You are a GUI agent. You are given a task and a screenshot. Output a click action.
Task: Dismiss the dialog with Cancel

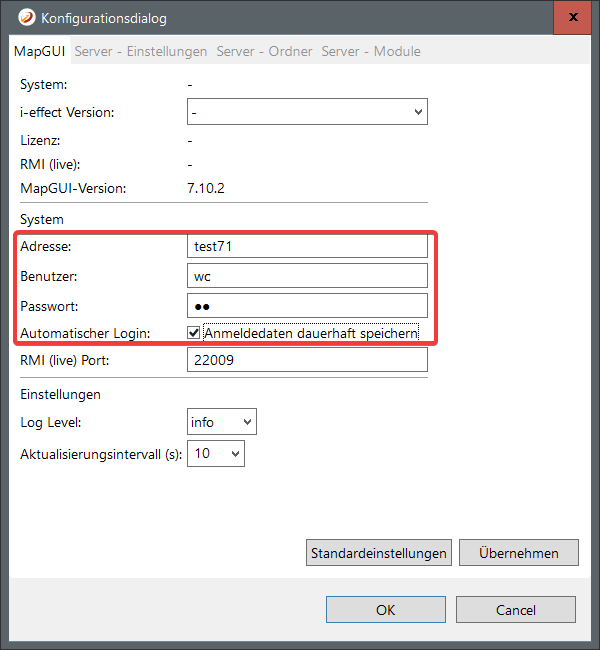515,609
